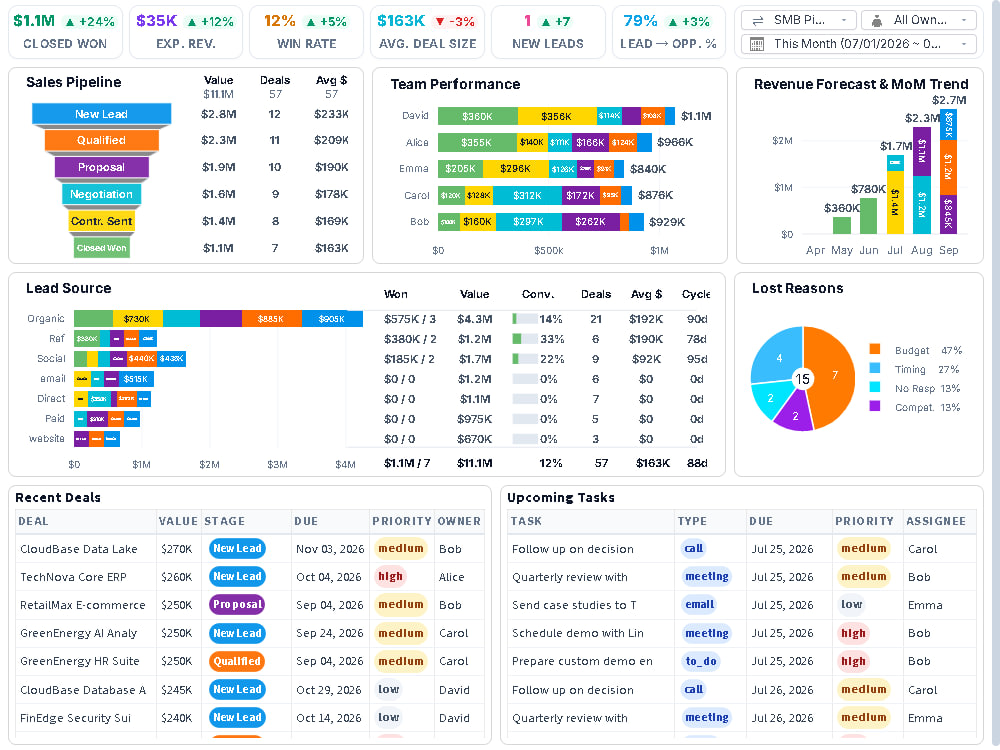The width and height of the screenshot is (1000, 750).
Task: Select the Closed Won funnel stage
Action: click(101, 248)
